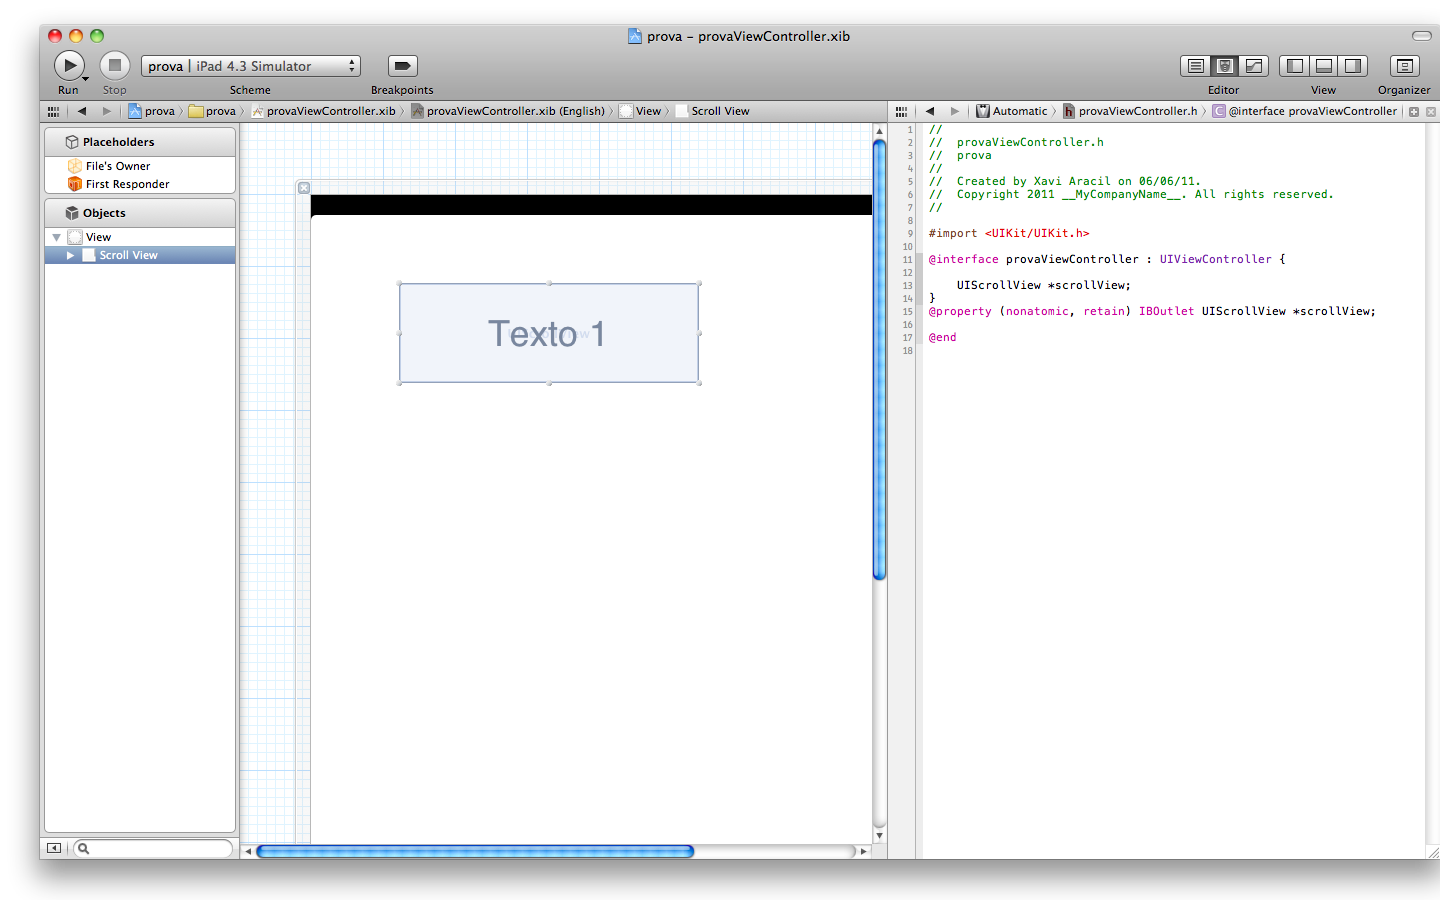
Task: Click the canvas scroll right arrow
Action: click(x=864, y=851)
